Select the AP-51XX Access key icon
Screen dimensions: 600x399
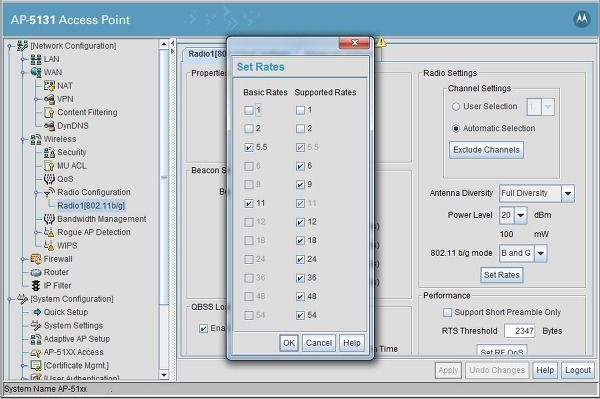pyautogui.click(x=36, y=352)
